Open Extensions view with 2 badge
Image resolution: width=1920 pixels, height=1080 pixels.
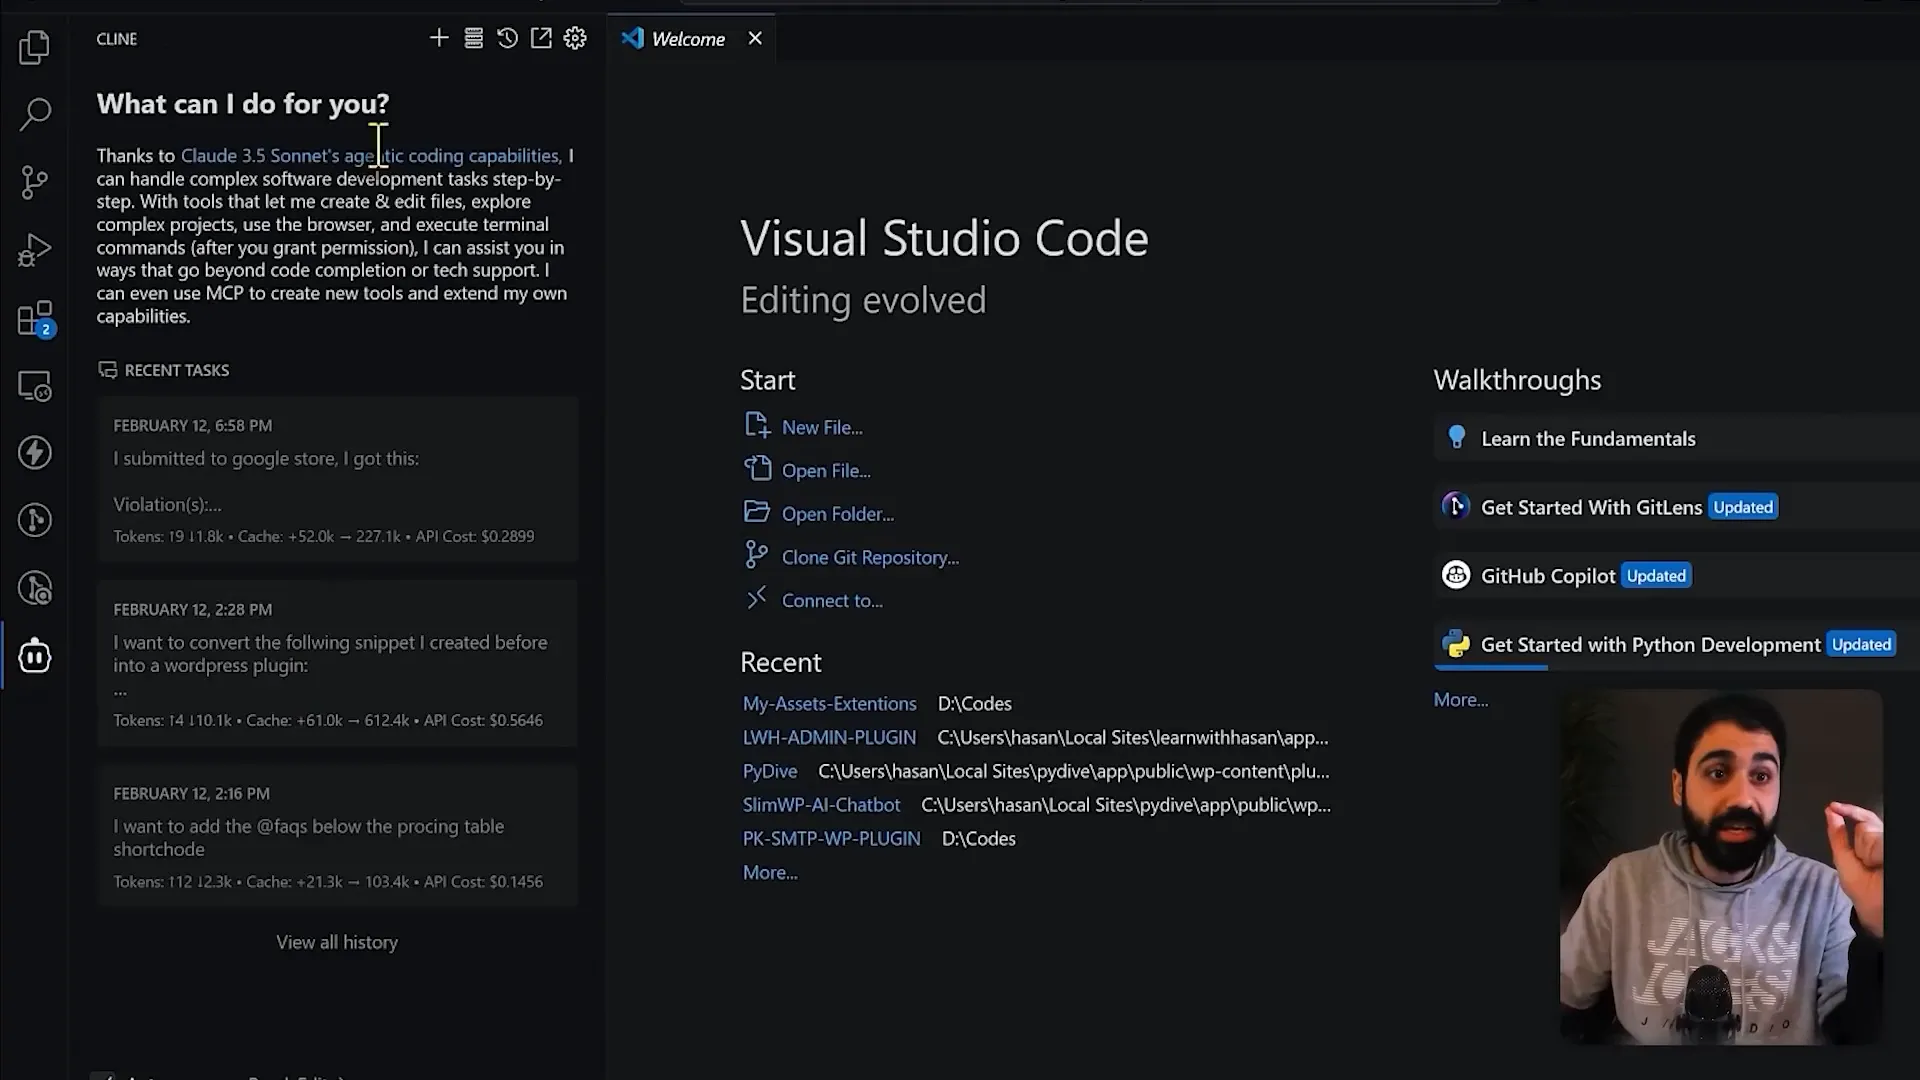pyautogui.click(x=36, y=318)
